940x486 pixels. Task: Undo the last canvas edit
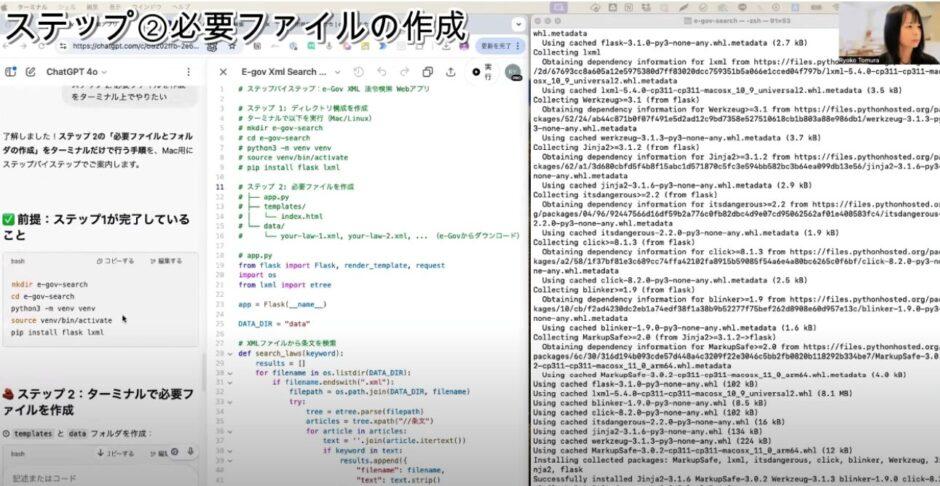pyautogui.click(x=382, y=72)
